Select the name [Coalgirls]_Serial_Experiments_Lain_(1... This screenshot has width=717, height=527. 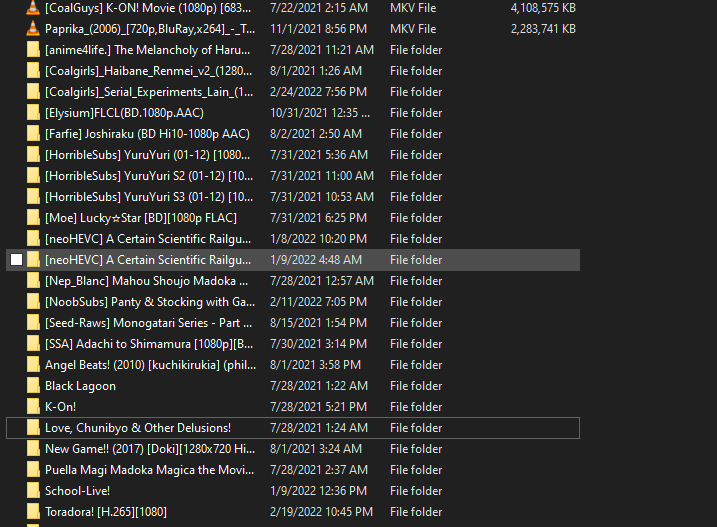(149, 92)
